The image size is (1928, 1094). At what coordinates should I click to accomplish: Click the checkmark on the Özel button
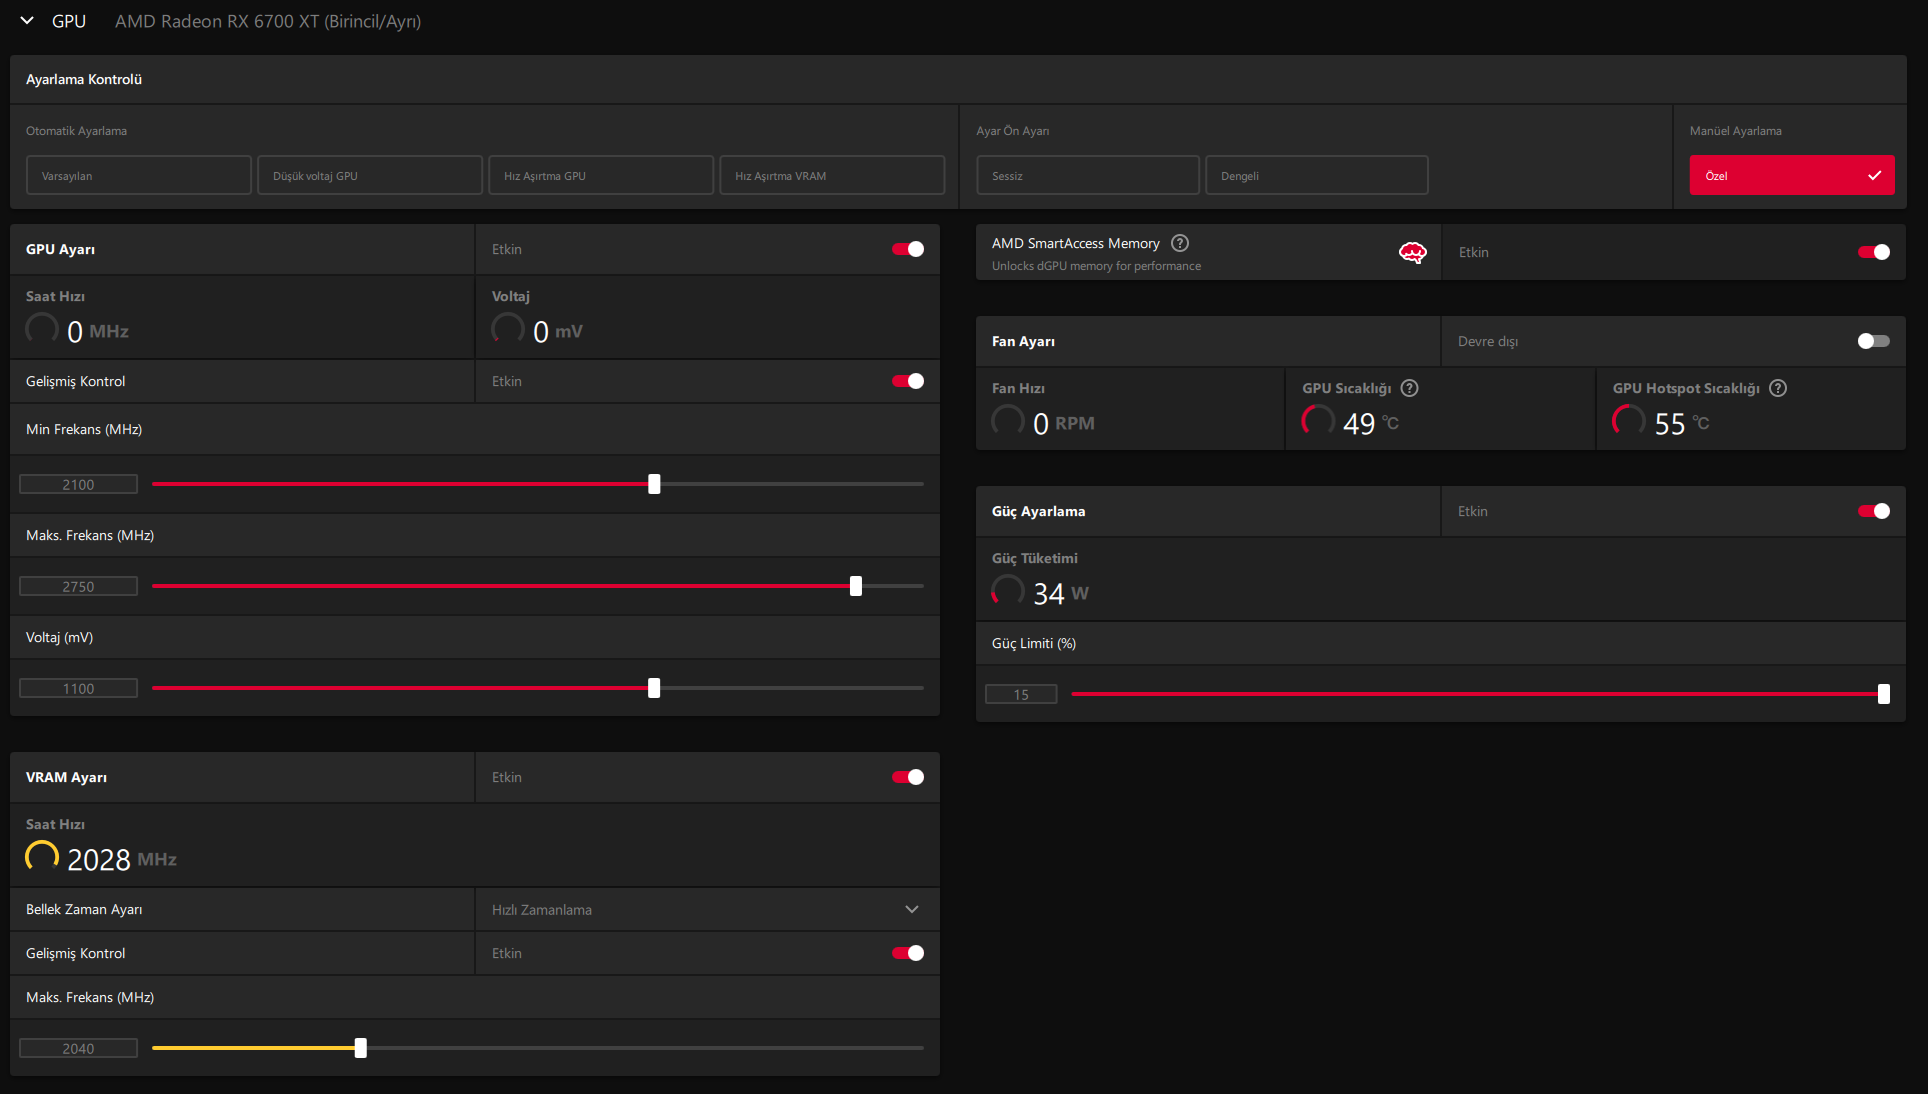click(1874, 176)
